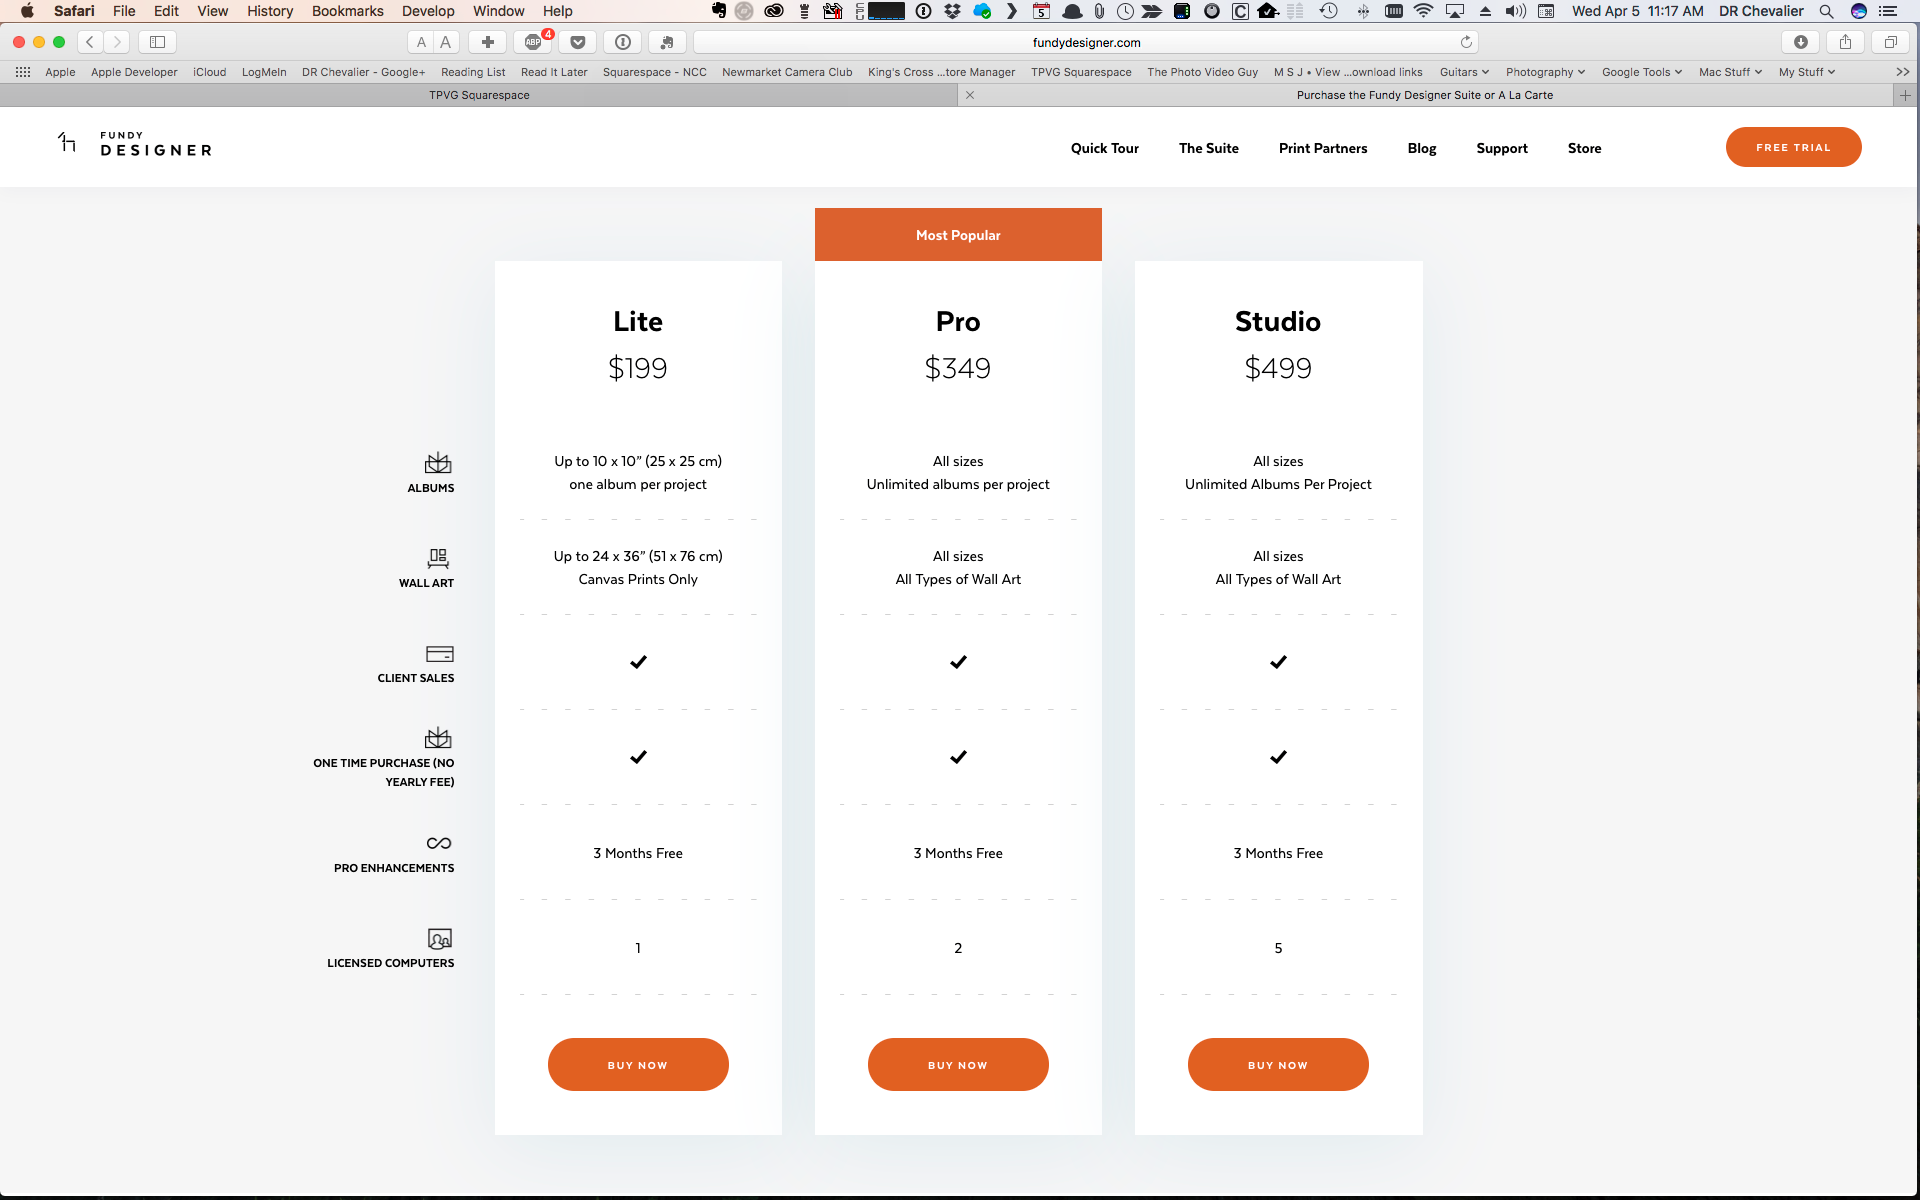Open the 1Password extension in toolbar
1920x1200 pixels.
623,42
